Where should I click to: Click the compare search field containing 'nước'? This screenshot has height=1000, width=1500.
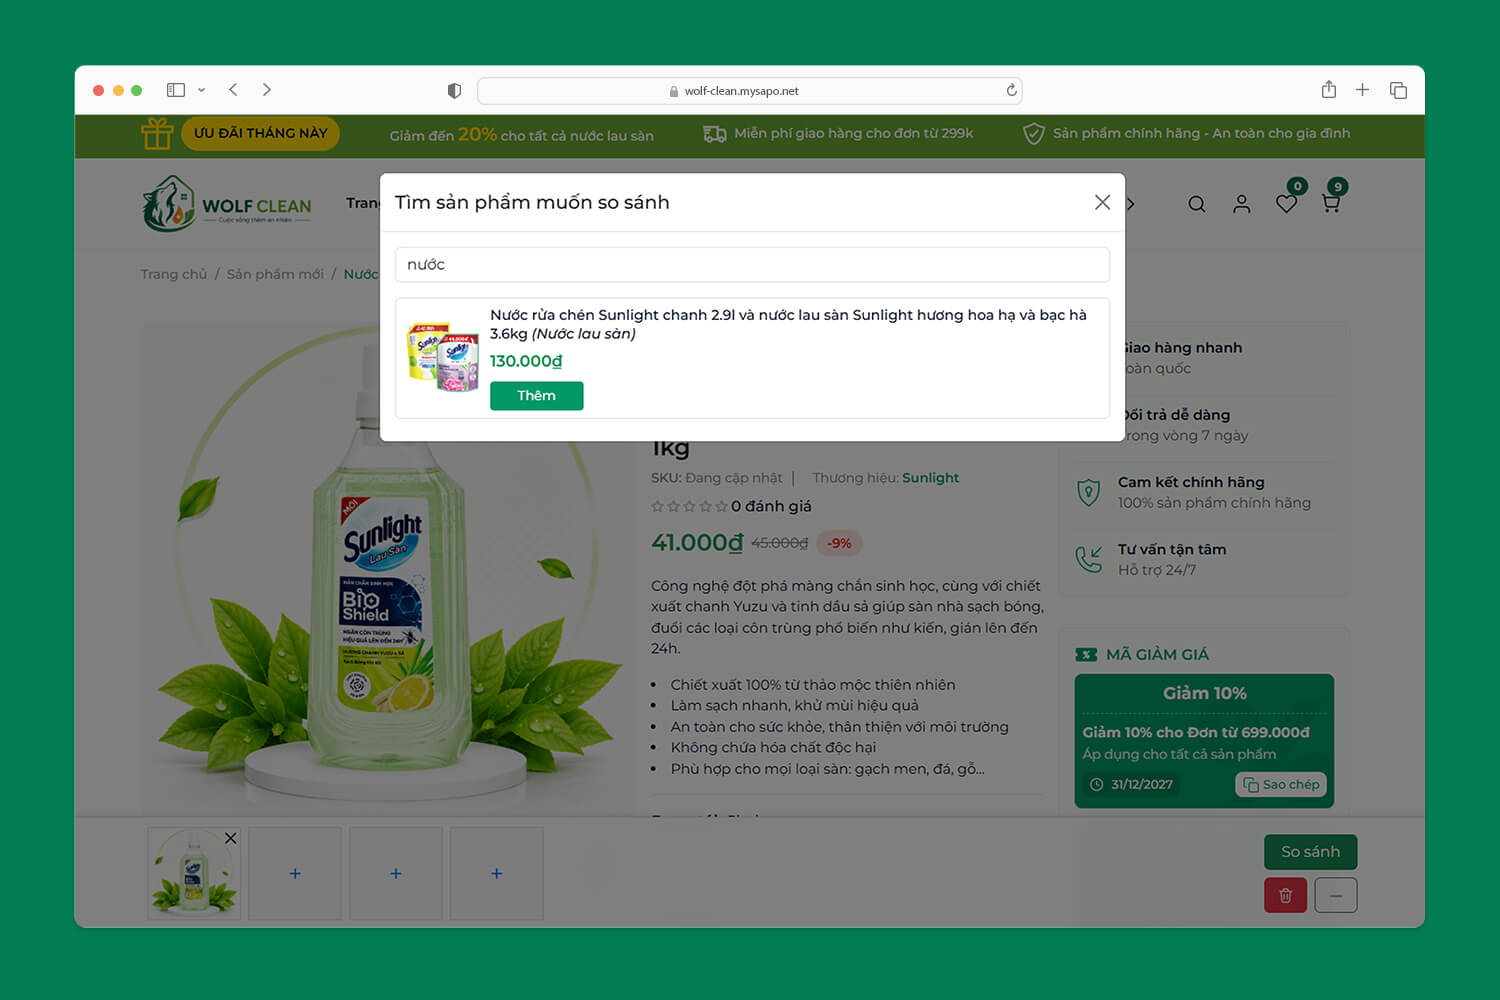[x=752, y=265]
